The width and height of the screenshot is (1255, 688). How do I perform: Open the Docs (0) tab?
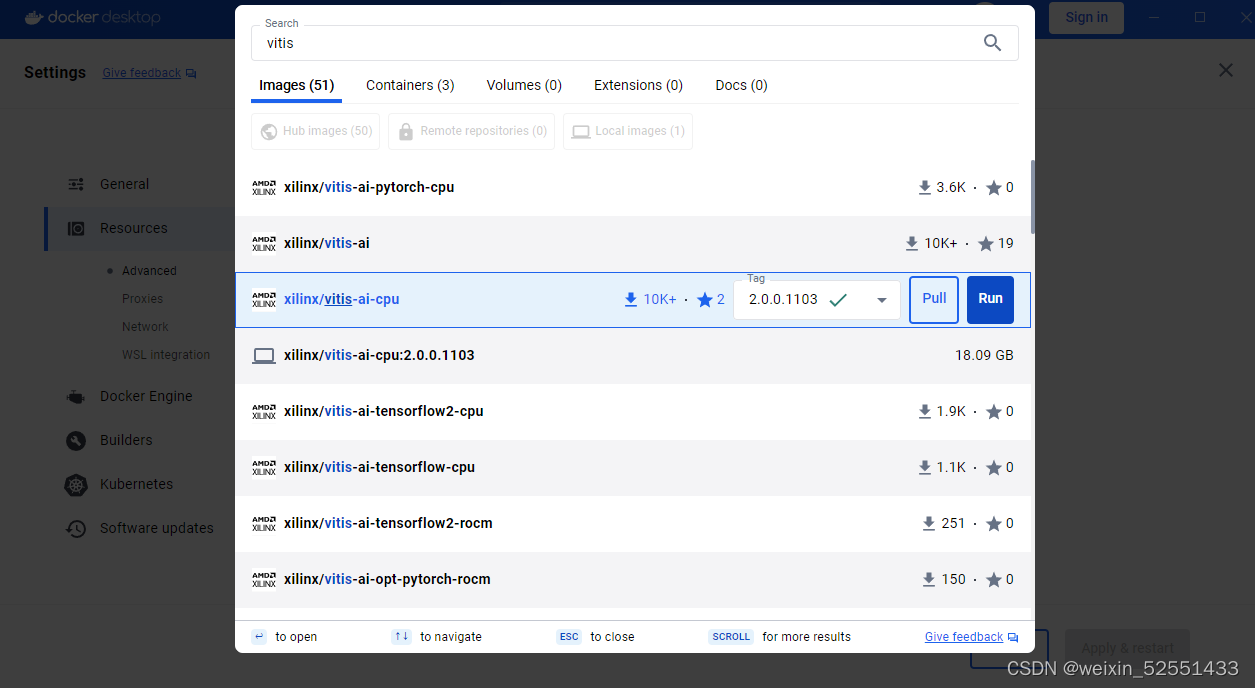741,85
